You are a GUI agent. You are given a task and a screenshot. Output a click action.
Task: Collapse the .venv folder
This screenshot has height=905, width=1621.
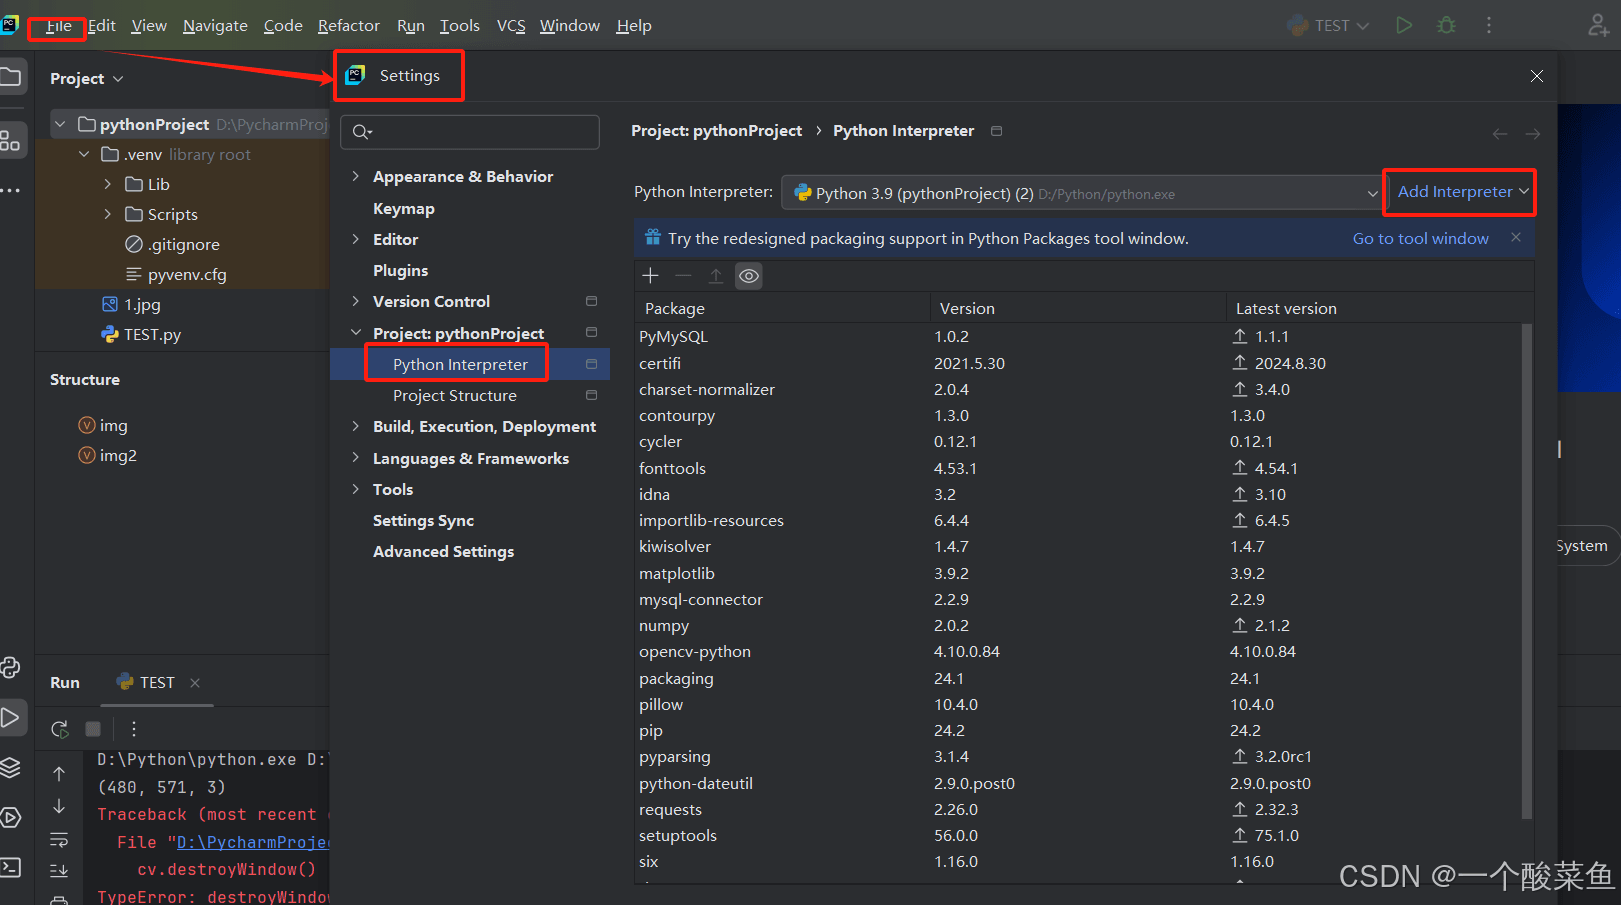pos(84,154)
